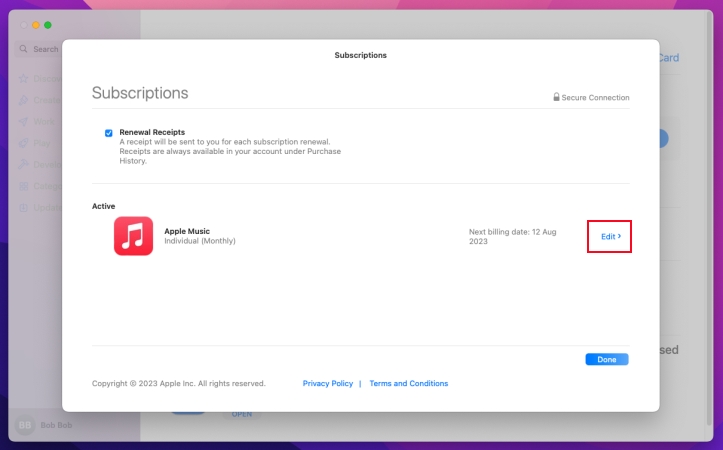
Task: Uncheck the Renewal Receipts checkbox
Action: [109, 132]
